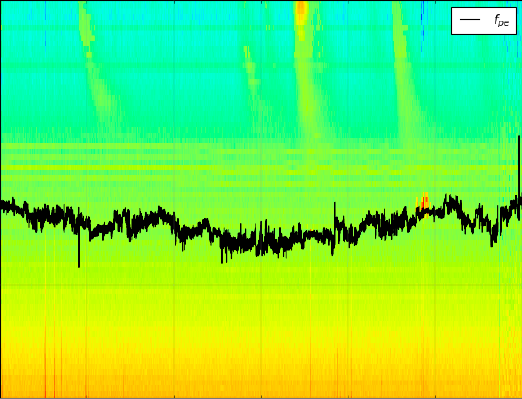Click the orange region at plot bottom
Image resolution: width=522 pixels, height=399 pixels.
click(261, 383)
